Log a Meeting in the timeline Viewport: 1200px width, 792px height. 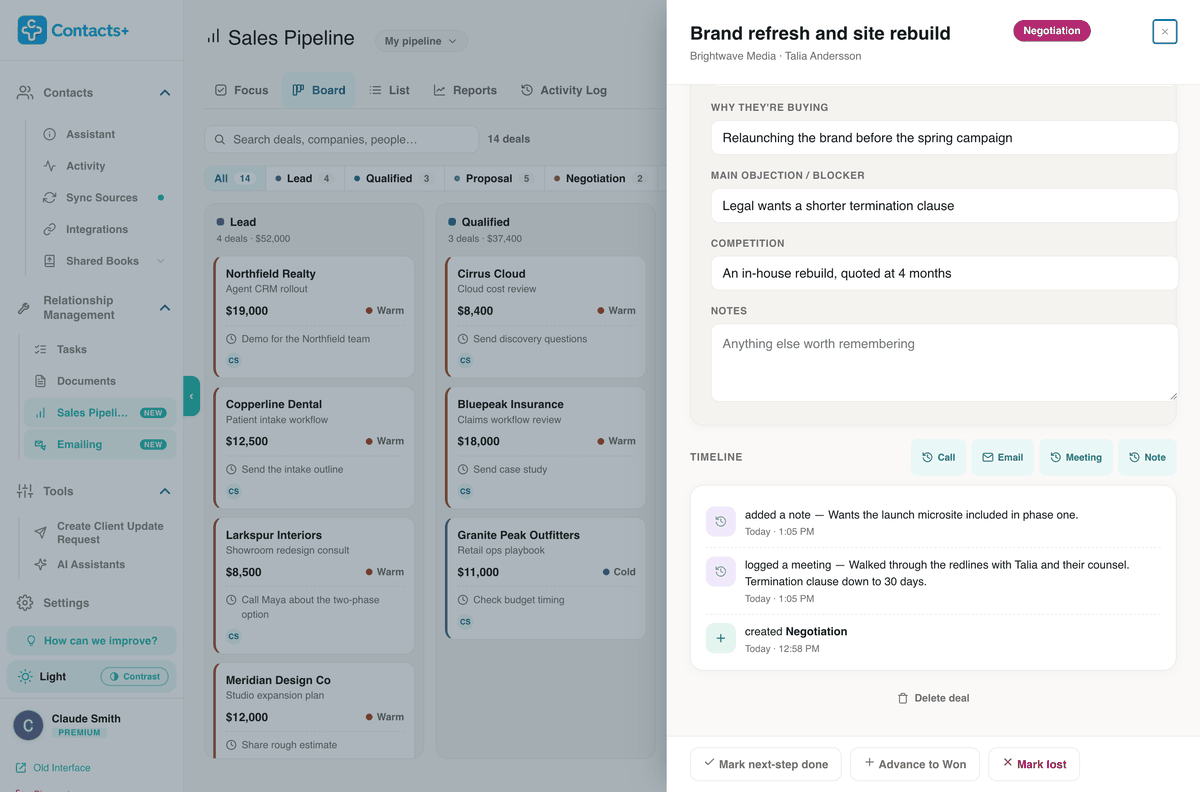[x=1076, y=457]
